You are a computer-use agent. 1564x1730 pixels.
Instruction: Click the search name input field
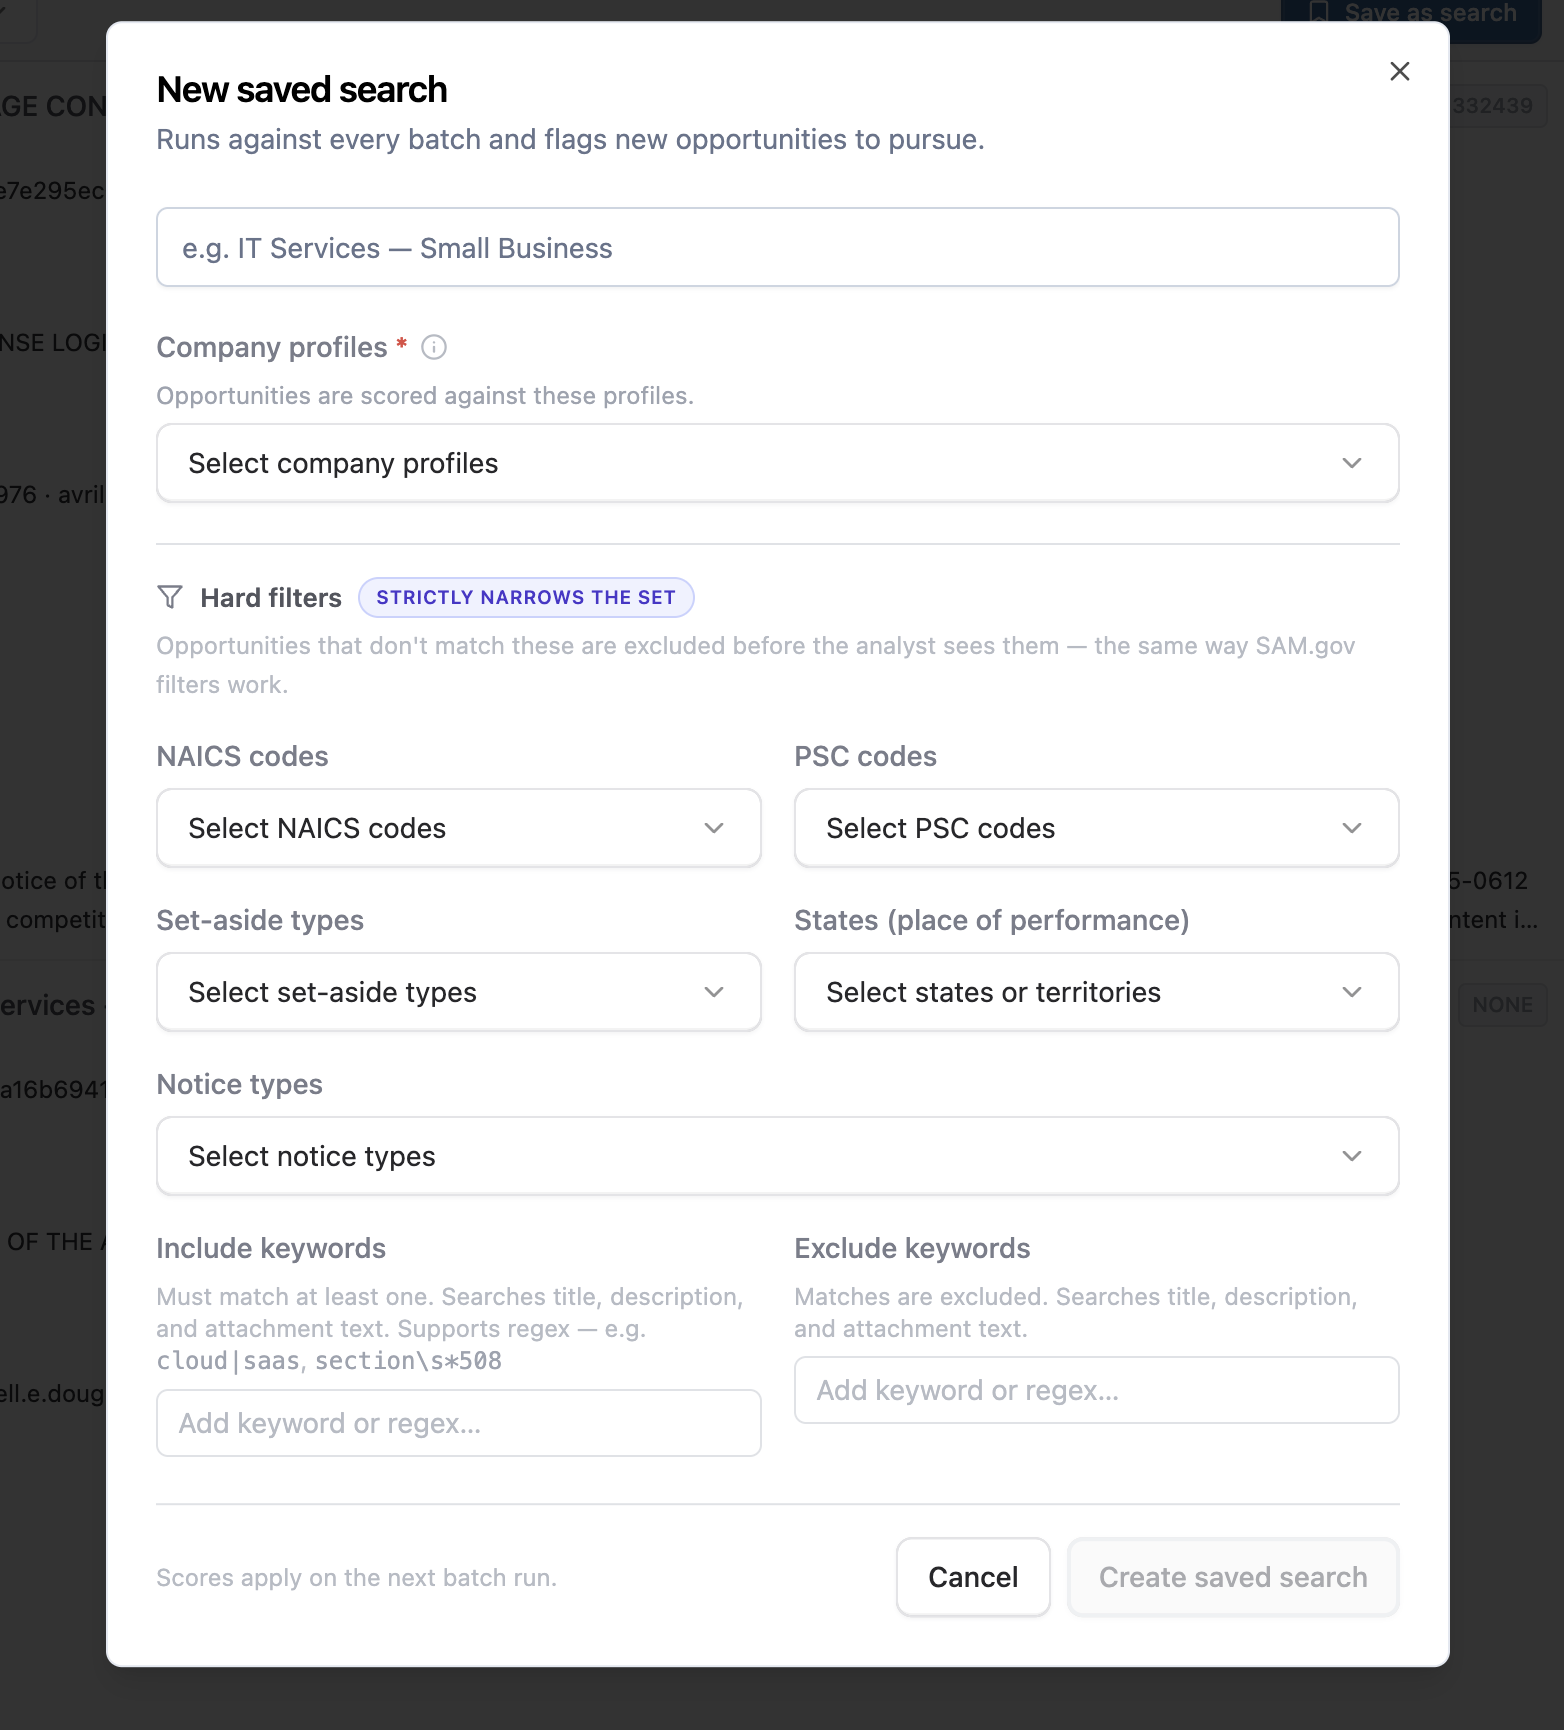777,247
